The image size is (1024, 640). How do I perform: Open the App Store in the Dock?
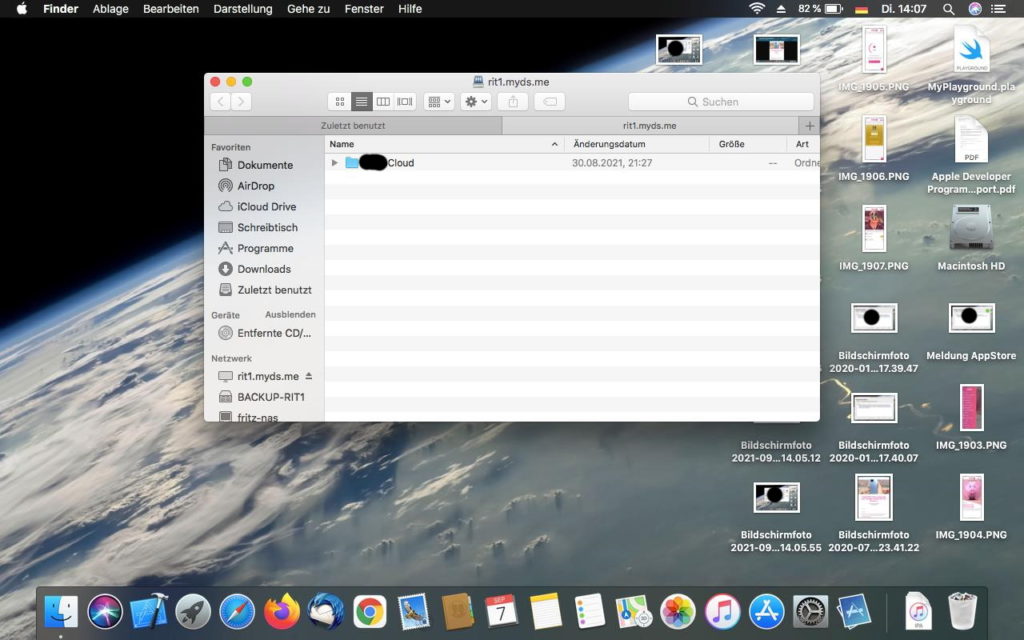tap(766, 612)
